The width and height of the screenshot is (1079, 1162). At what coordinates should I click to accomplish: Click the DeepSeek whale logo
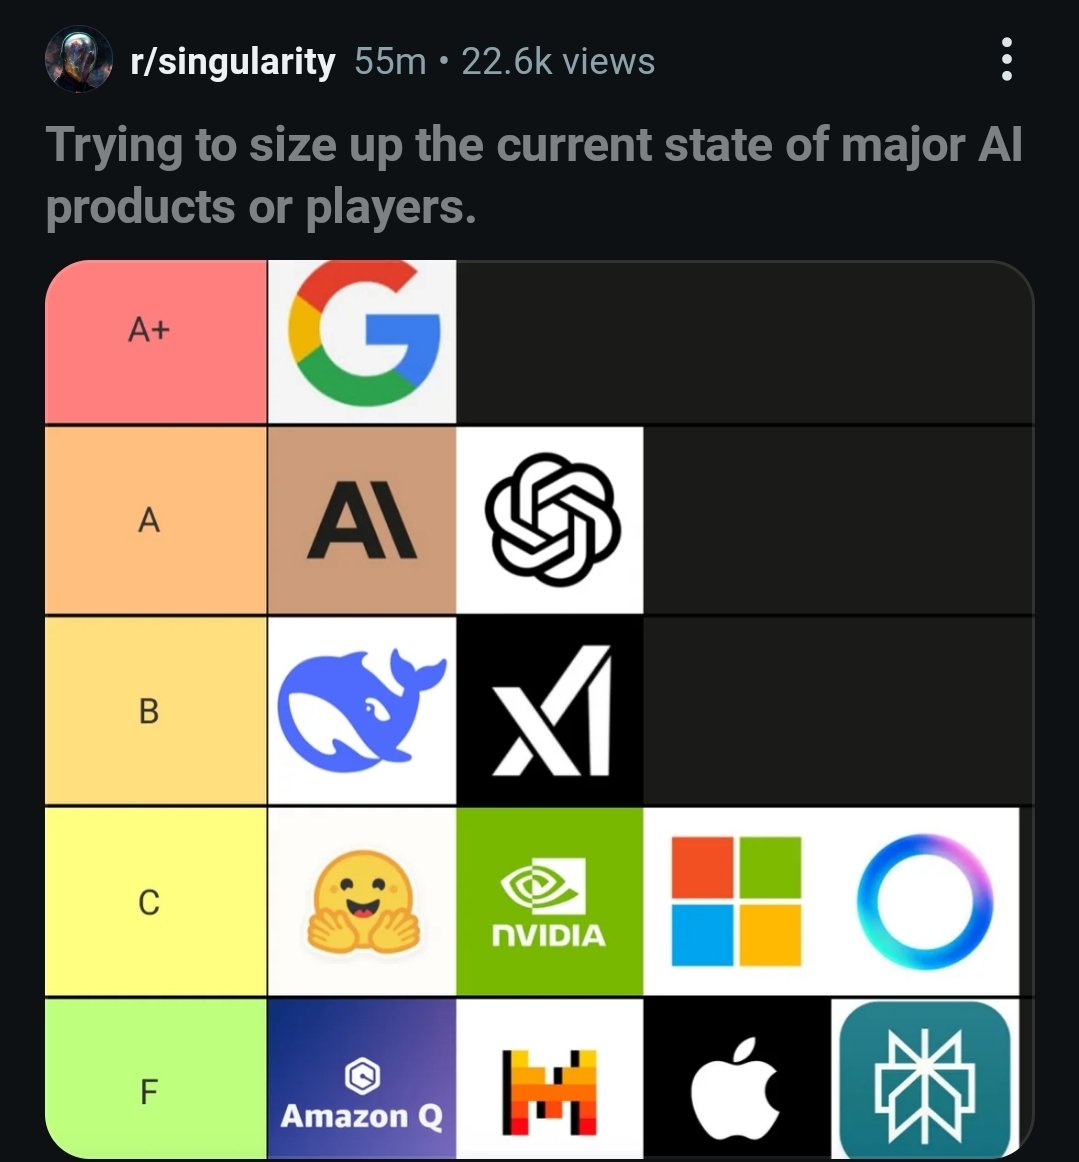pos(362,711)
